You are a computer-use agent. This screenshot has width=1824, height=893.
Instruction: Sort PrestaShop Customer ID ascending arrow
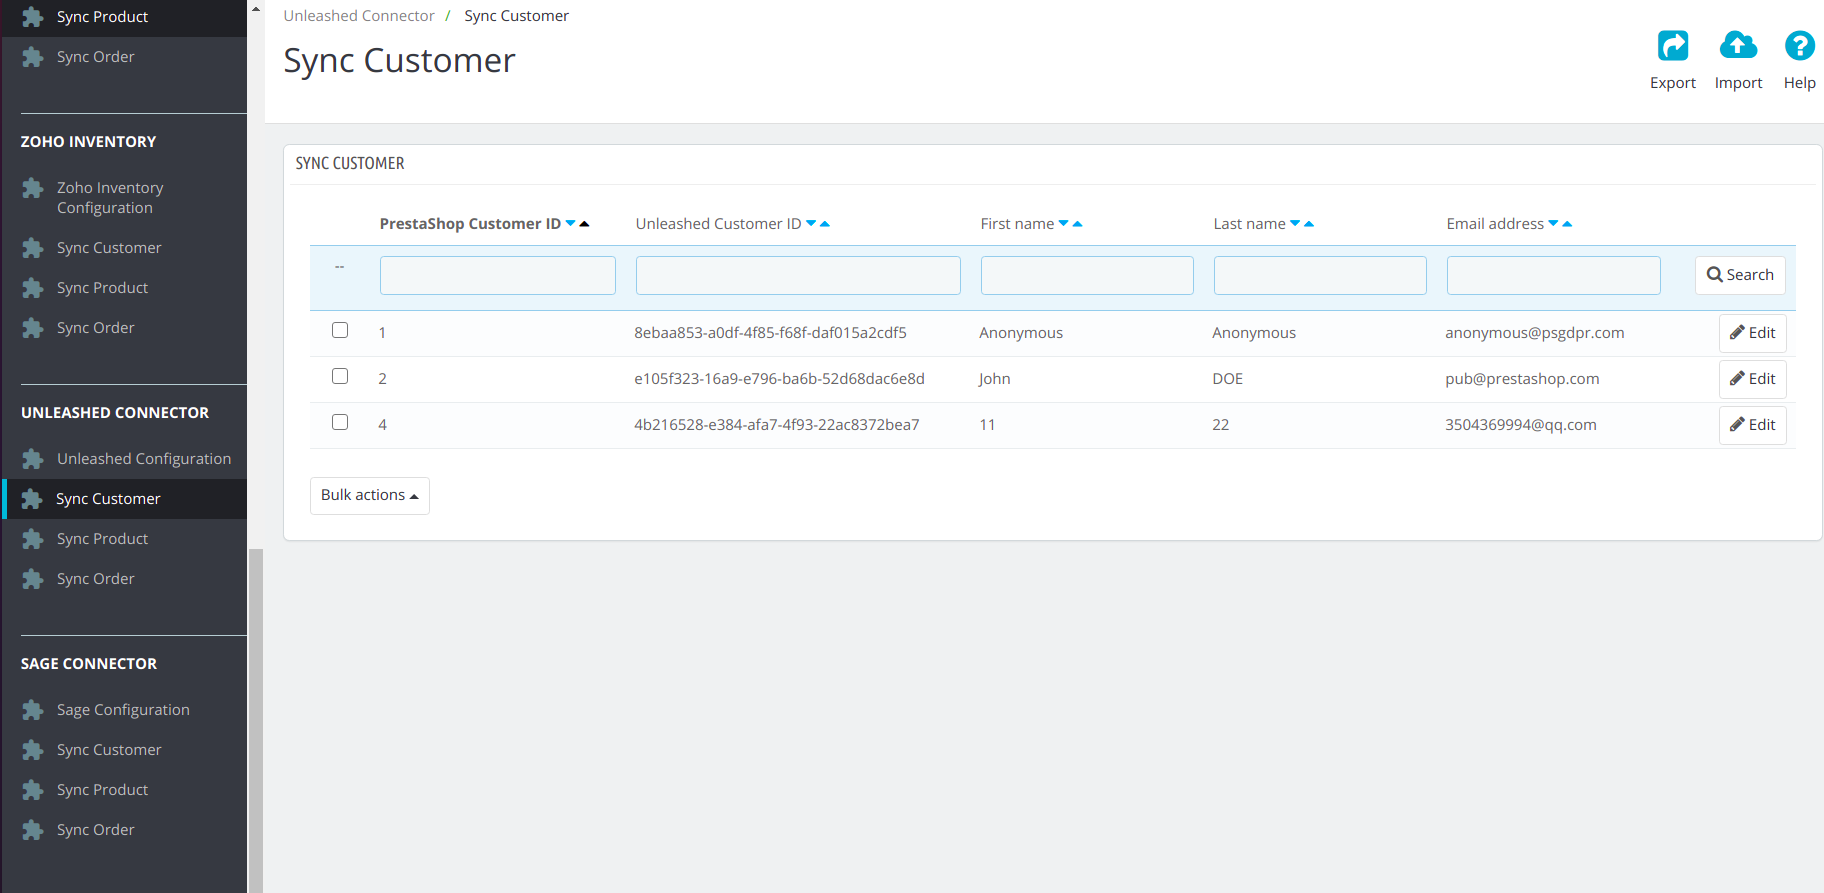(x=585, y=224)
